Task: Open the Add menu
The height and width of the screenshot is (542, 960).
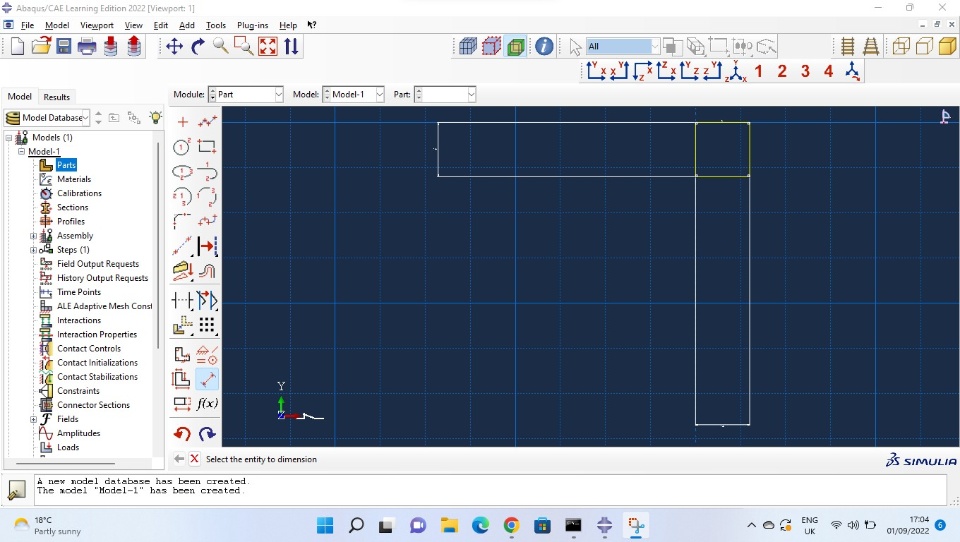Action: [x=187, y=25]
